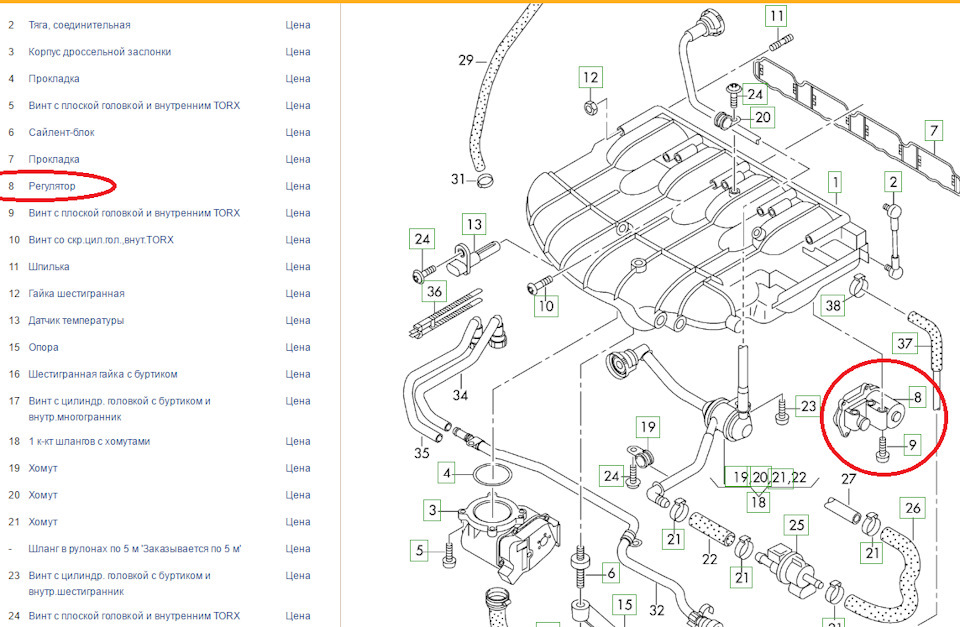The width and height of the screenshot is (960, 627).
Task: Open the 'Датчик температуры' part link
Action: pyautogui.click(x=83, y=319)
